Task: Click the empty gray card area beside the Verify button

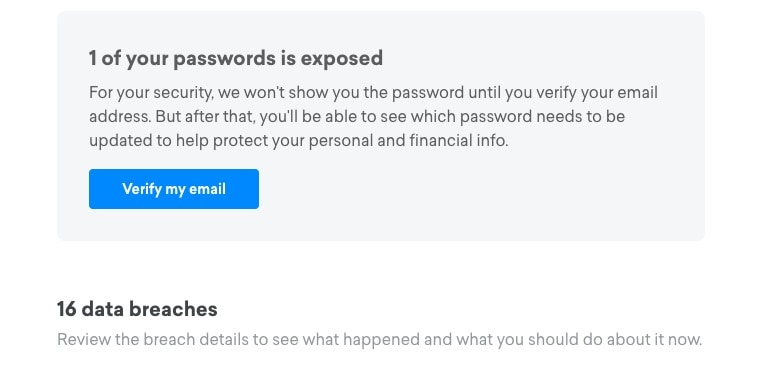Action: tap(480, 189)
